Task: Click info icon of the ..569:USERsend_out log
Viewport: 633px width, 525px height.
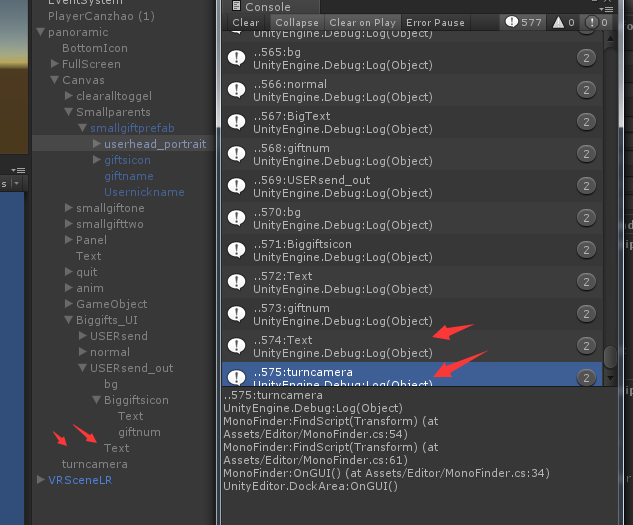Action: coord(237,185)
